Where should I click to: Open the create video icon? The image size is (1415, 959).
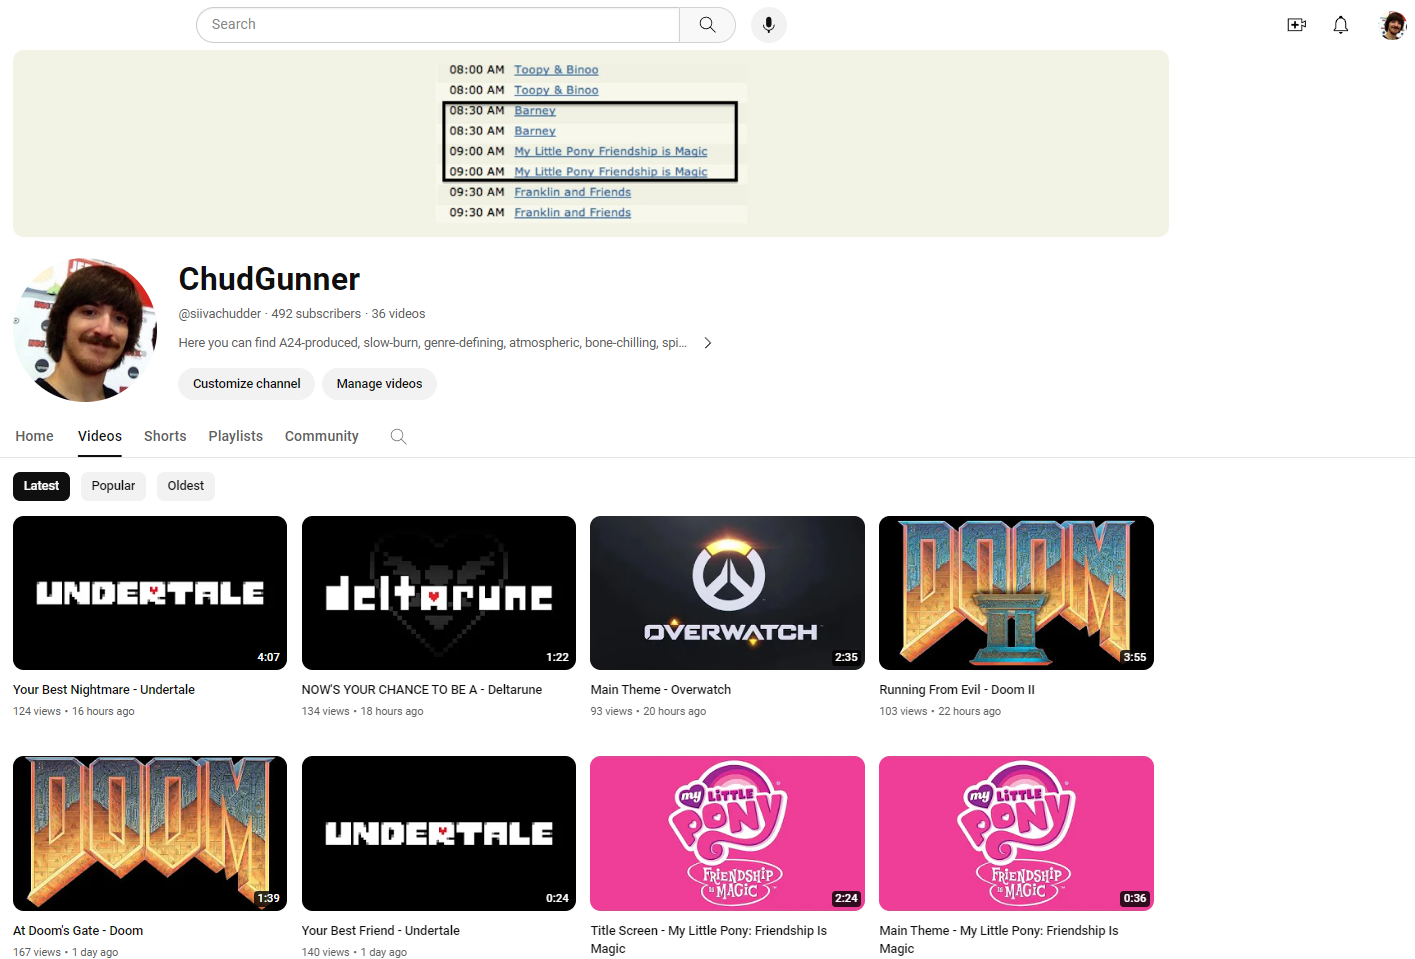tap(1296, 25)
